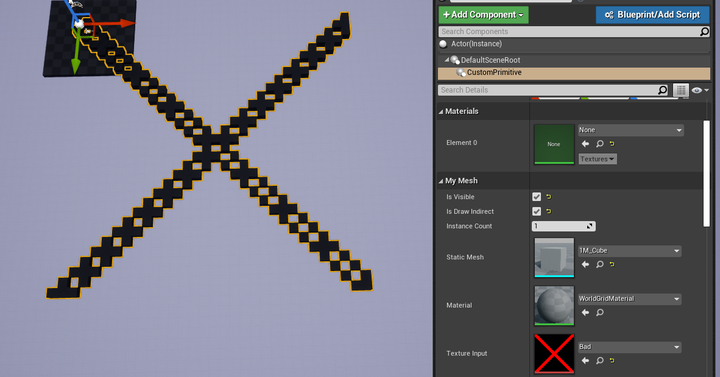Viewport: 720px width, 377px height.
Task: Use selected asset arrow for Static Mesh
Action: pos(585,264)
